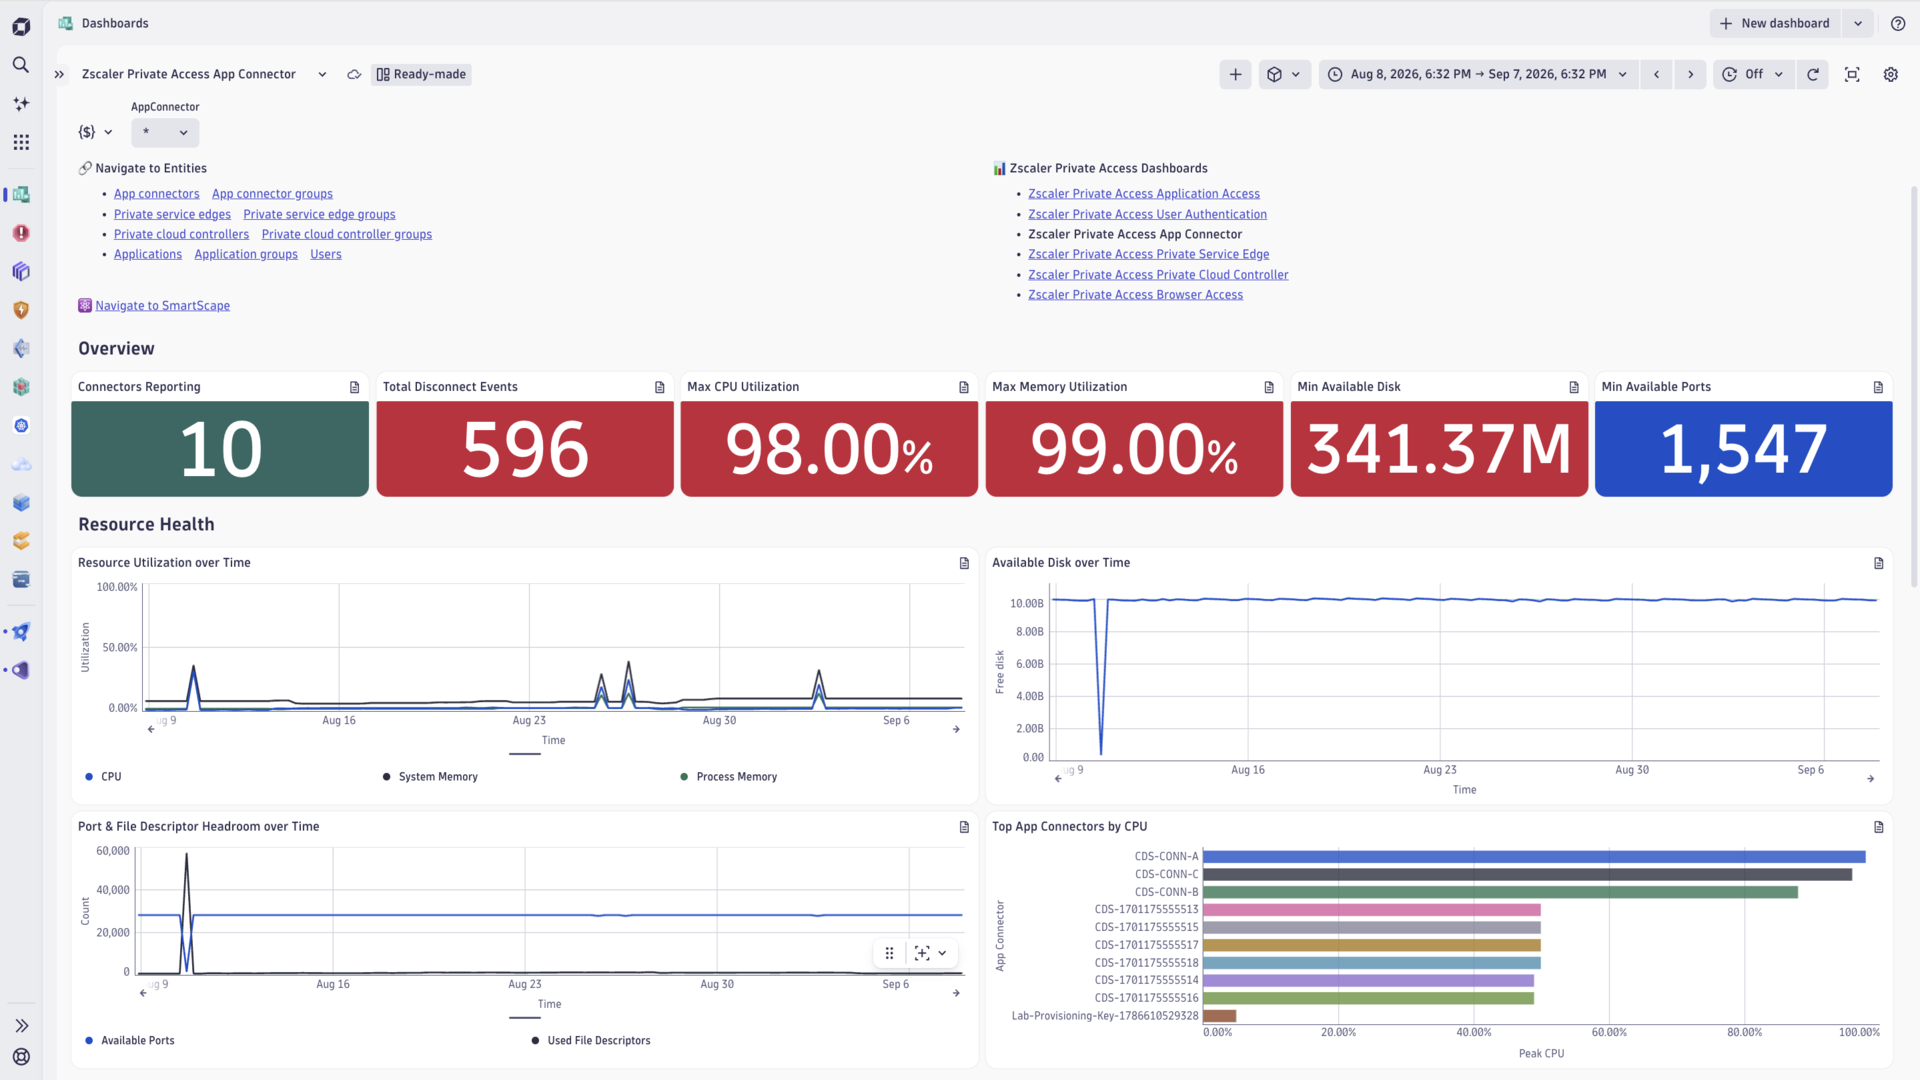This screenshot has height=1080, width=1920.
Task: Open the dashboard title dropdown chevron
Action: (x=322, y=74)
